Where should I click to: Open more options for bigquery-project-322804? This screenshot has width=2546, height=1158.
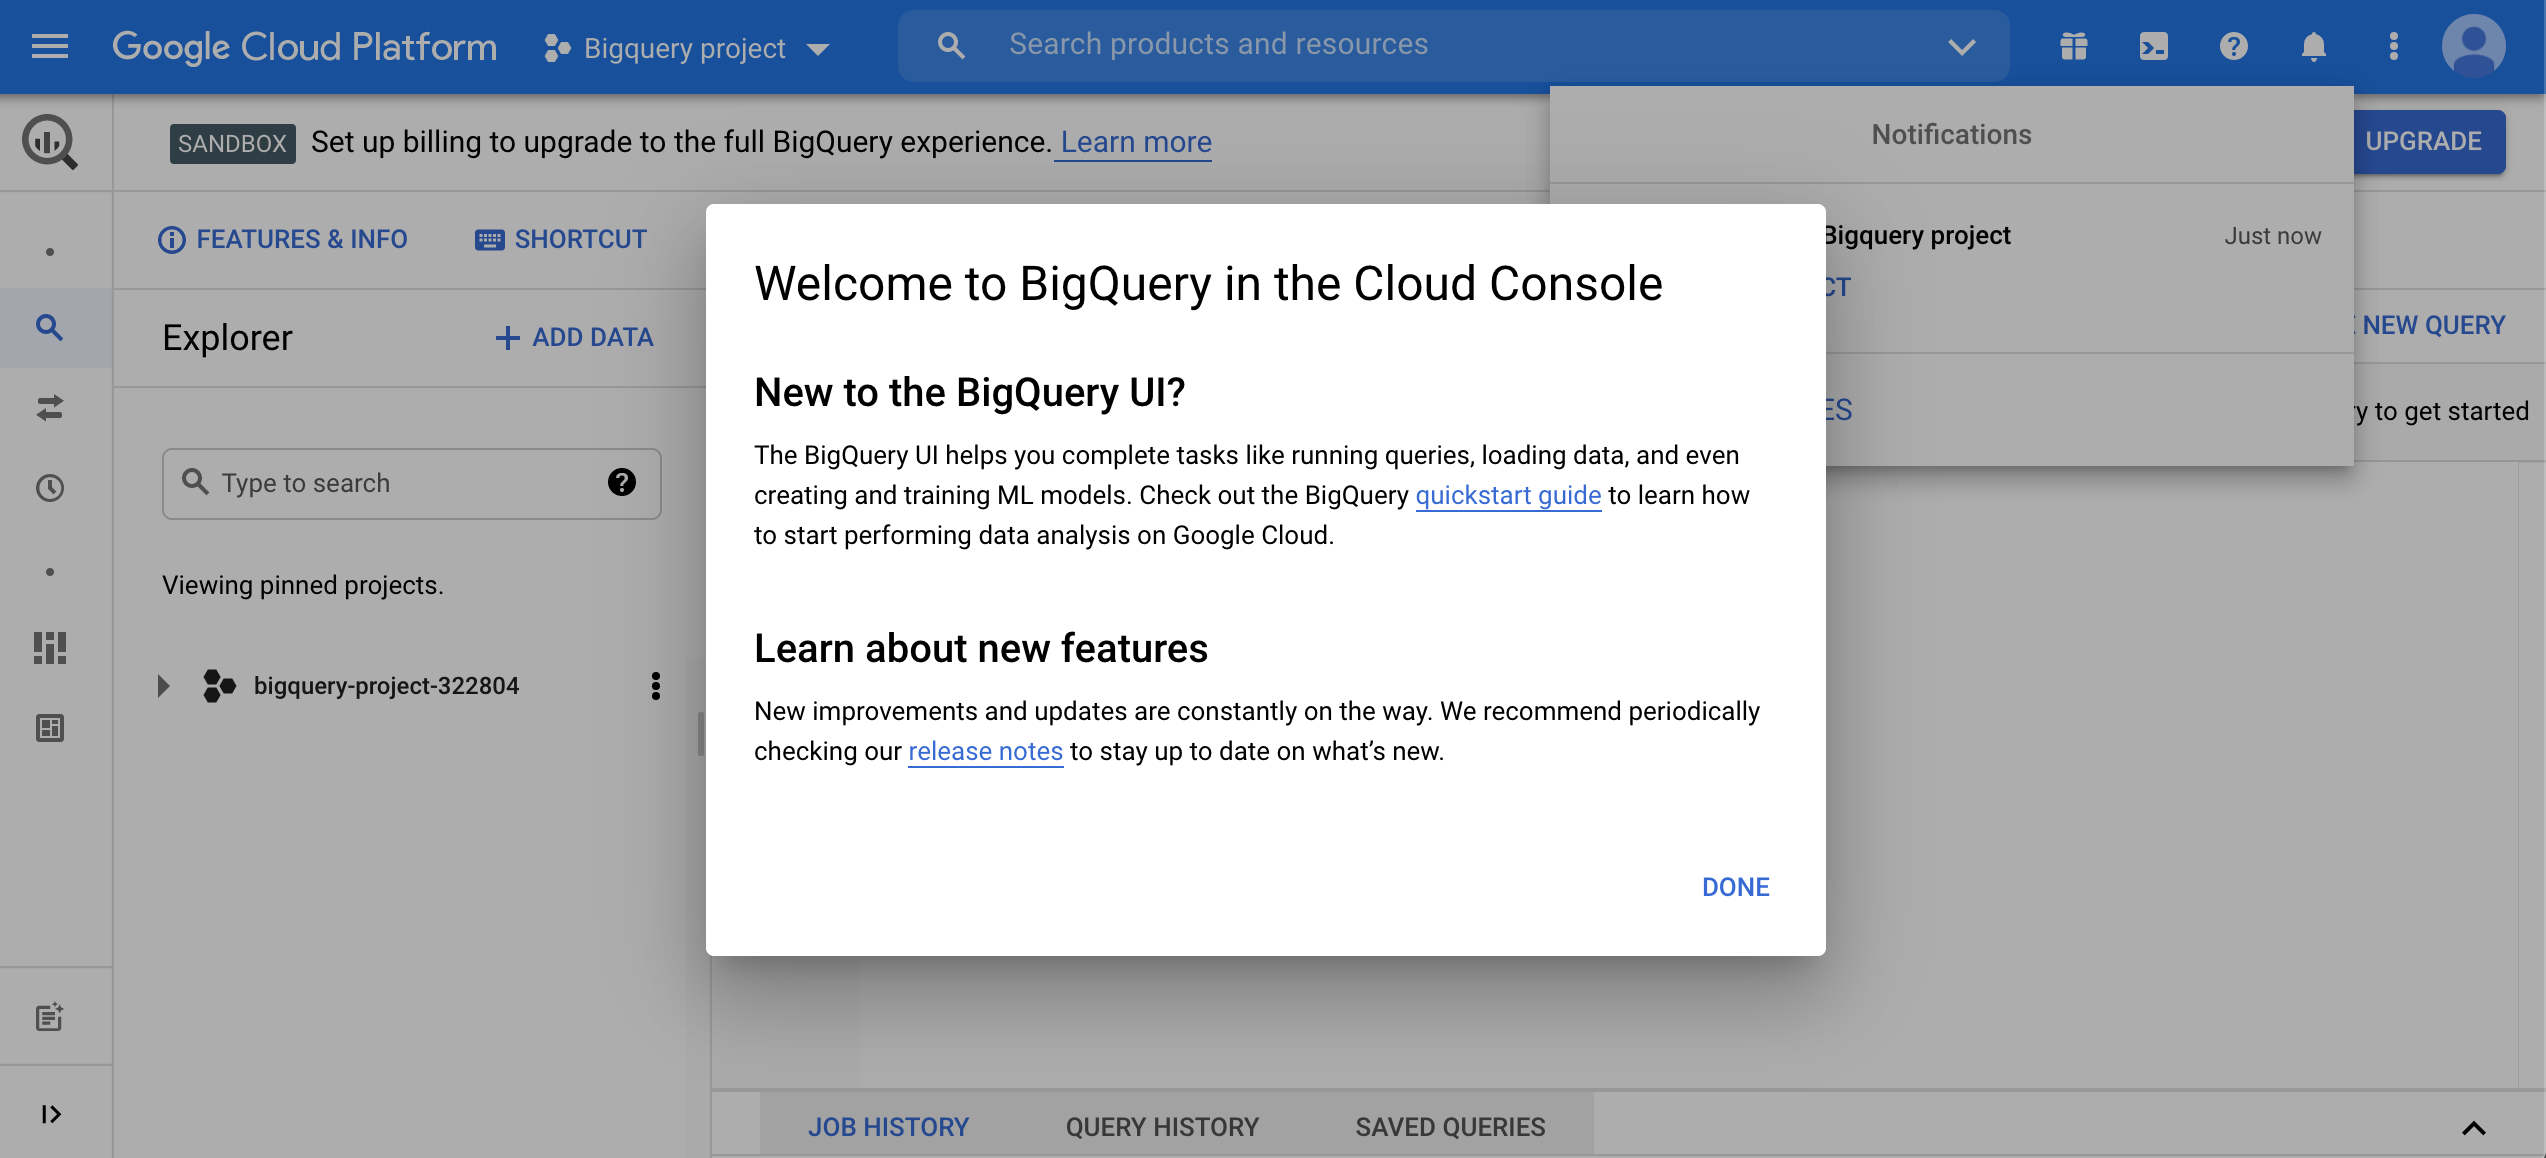tap(656, 686)
